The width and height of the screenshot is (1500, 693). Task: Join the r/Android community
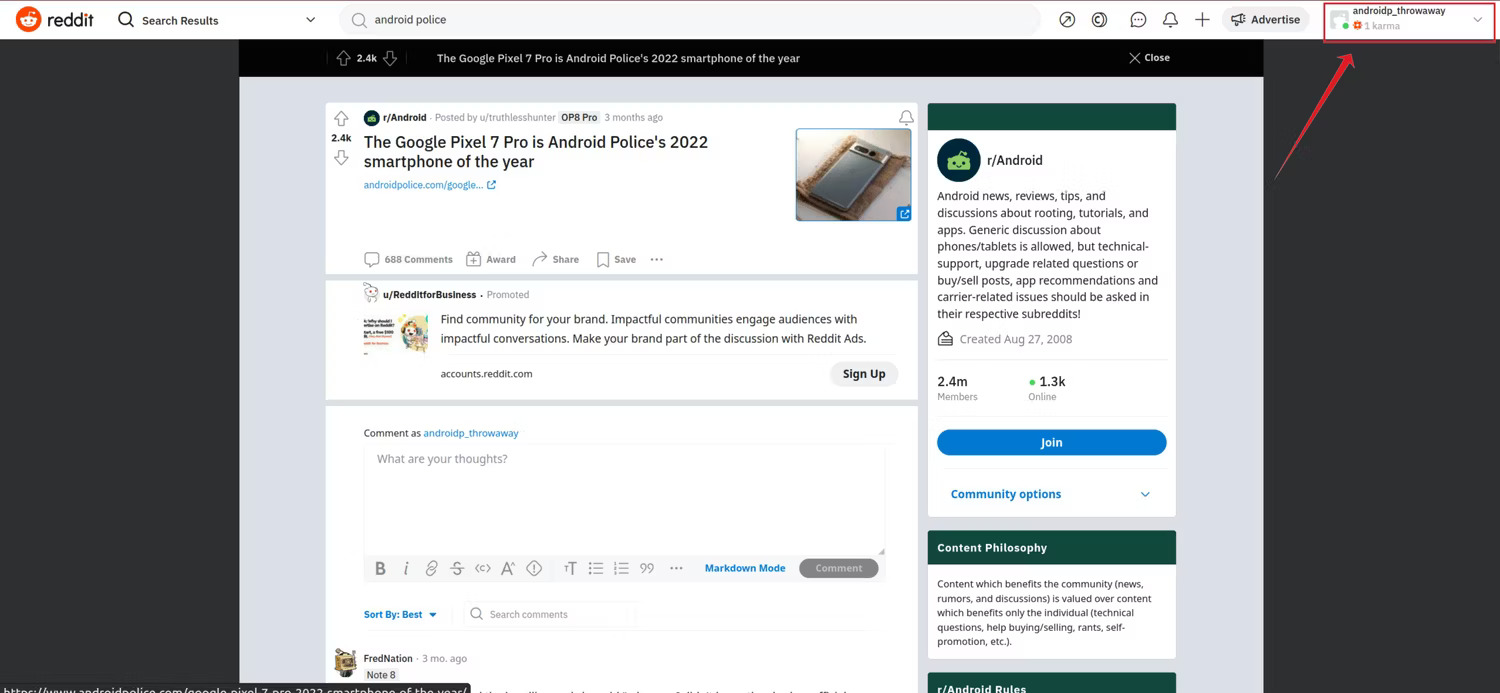[1051, 442]
